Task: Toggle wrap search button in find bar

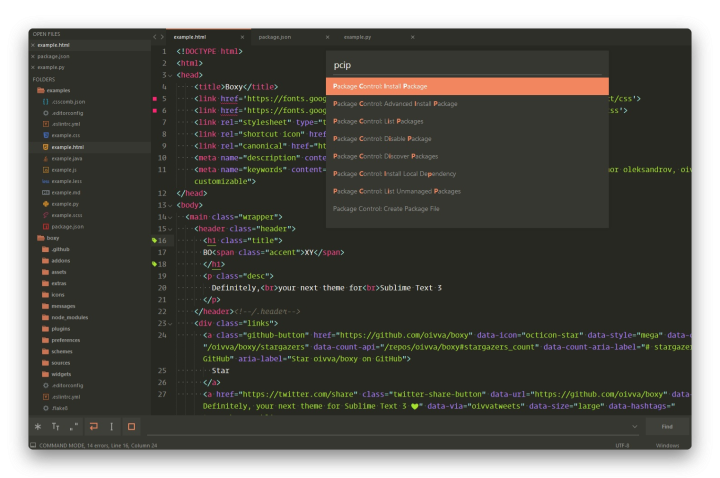Action: [x=93, y=426]
